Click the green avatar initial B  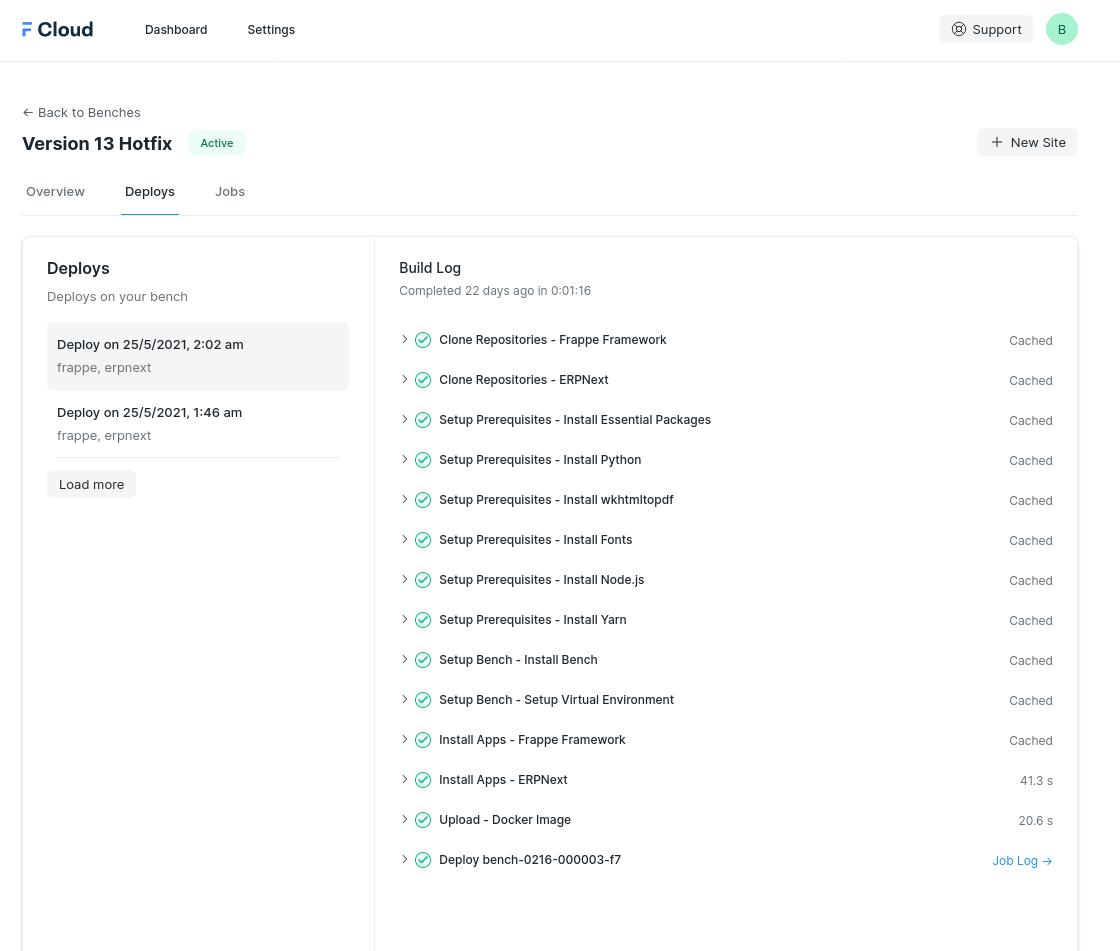[1062, 29]
